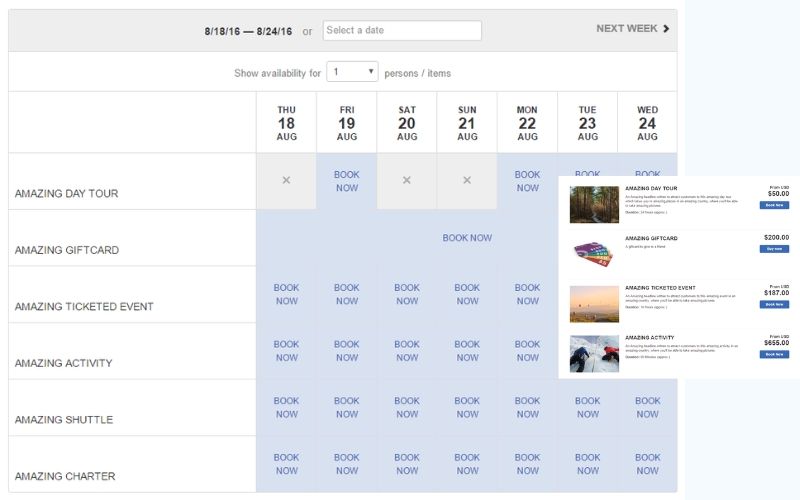The image size is (800, 500).
Task: Click unavailable X for Saturday Day Tour
Action: [407, 181]
